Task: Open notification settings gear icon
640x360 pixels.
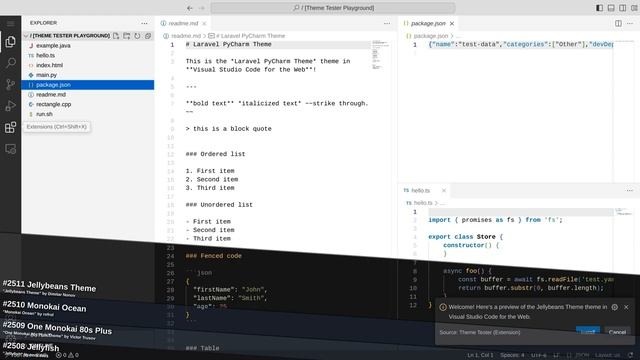Action: (615, 307)
